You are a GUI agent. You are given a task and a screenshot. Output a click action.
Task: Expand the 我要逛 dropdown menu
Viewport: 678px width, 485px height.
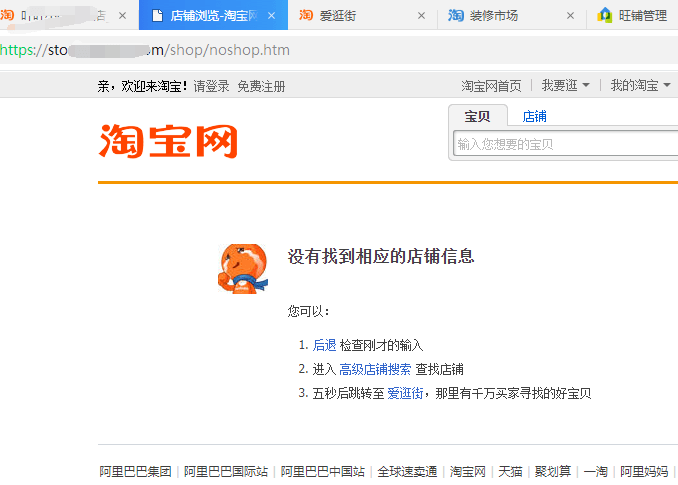566,85
